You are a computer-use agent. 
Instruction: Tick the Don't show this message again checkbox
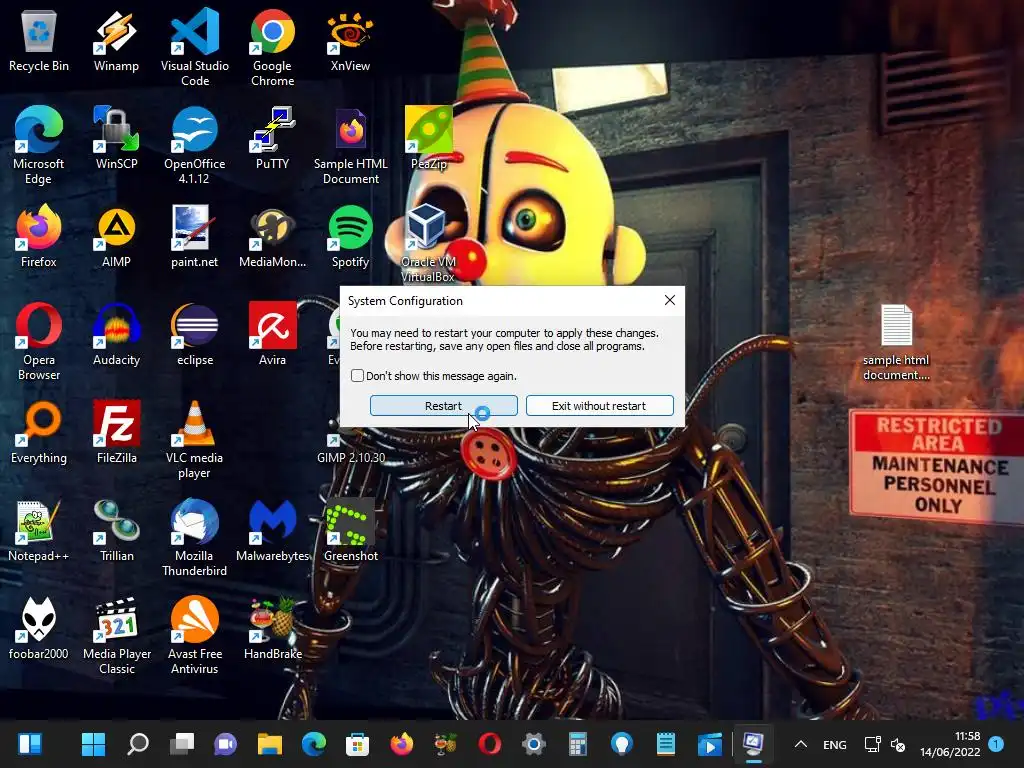[x=357, y=376]
